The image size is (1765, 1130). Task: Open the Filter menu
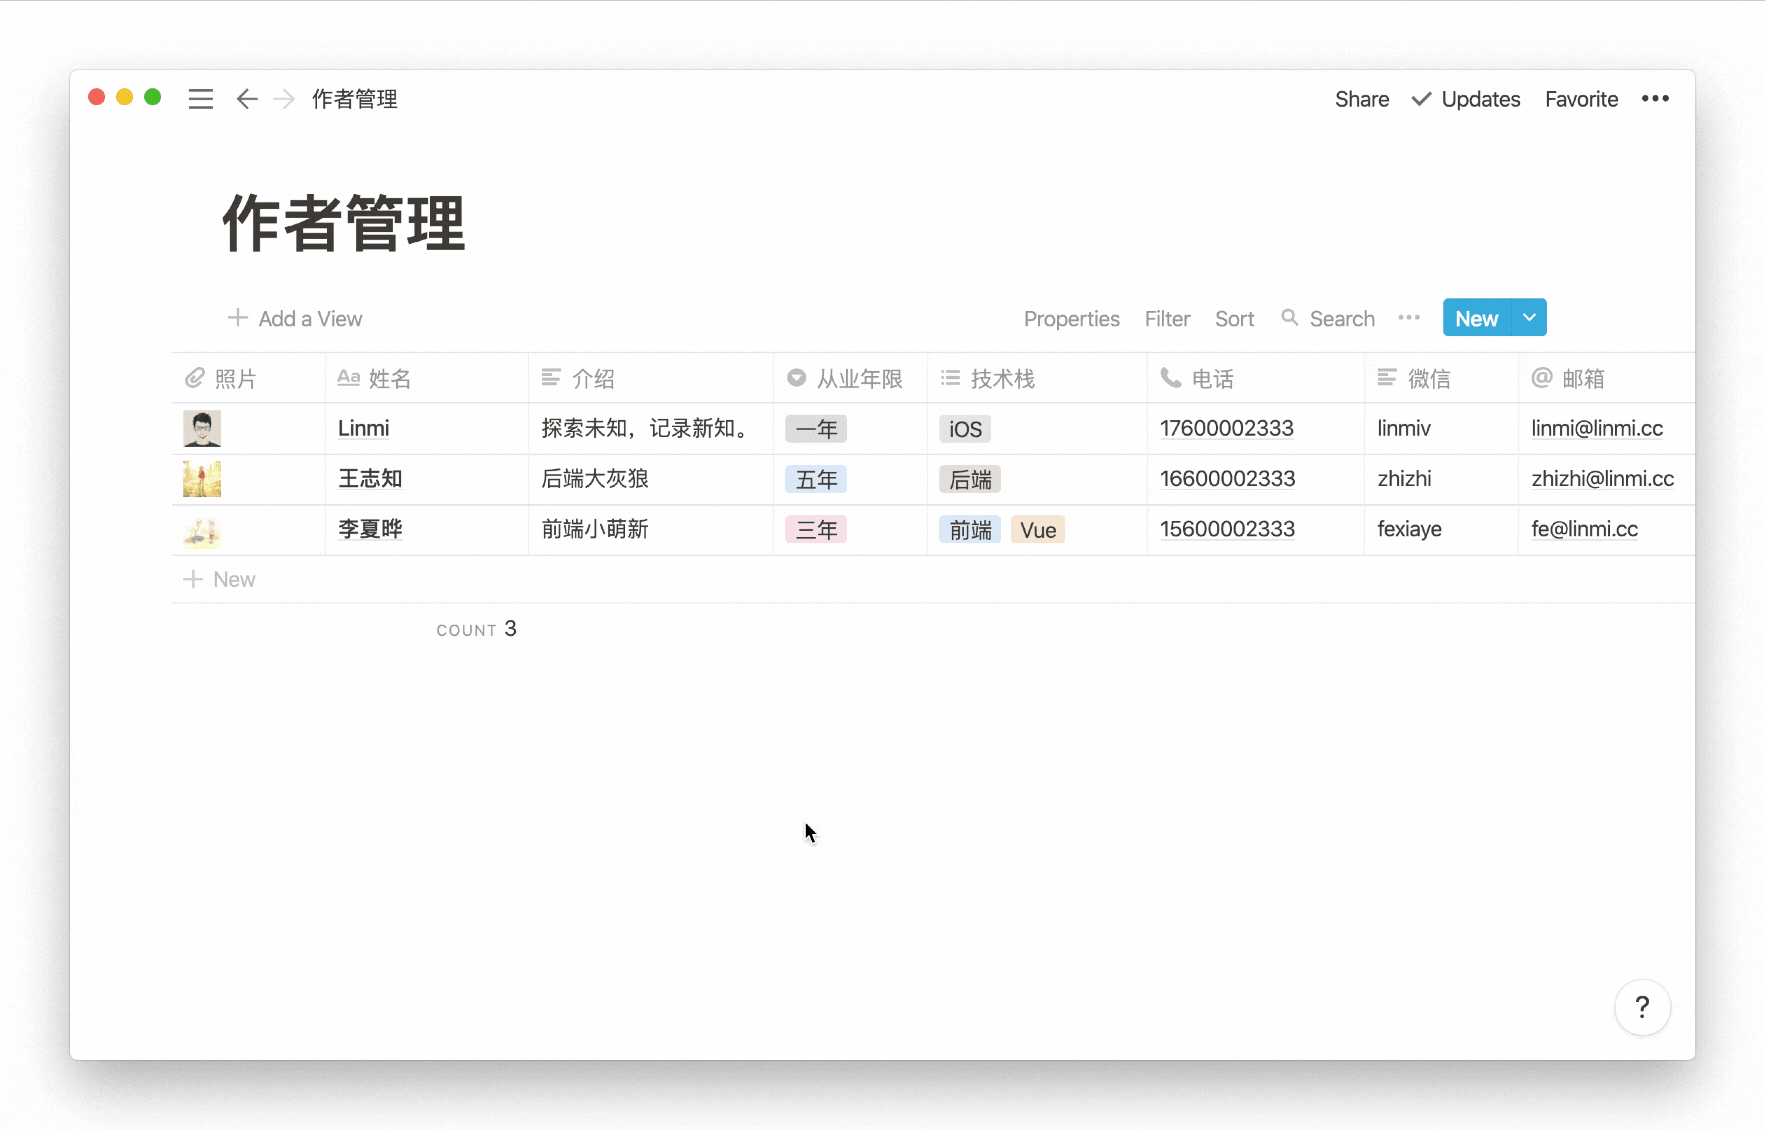[x=1168, y=318]
